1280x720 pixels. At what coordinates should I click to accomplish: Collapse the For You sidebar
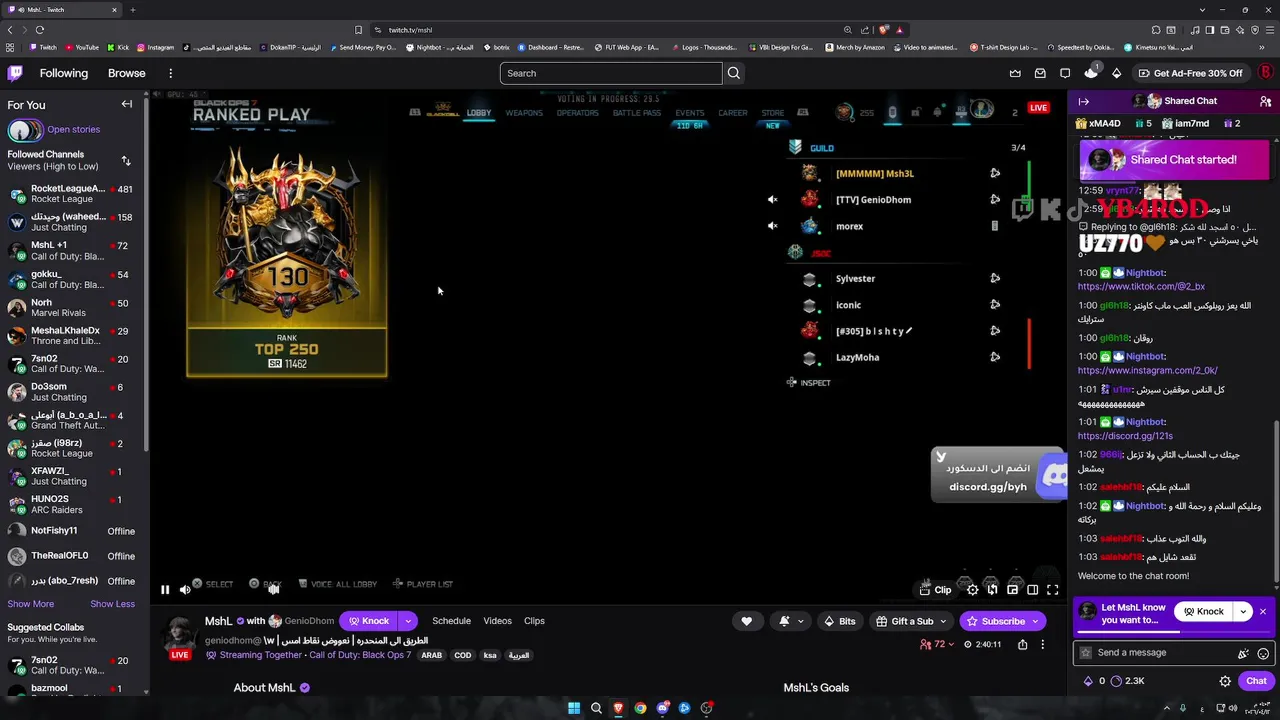[x=127, y=104]
